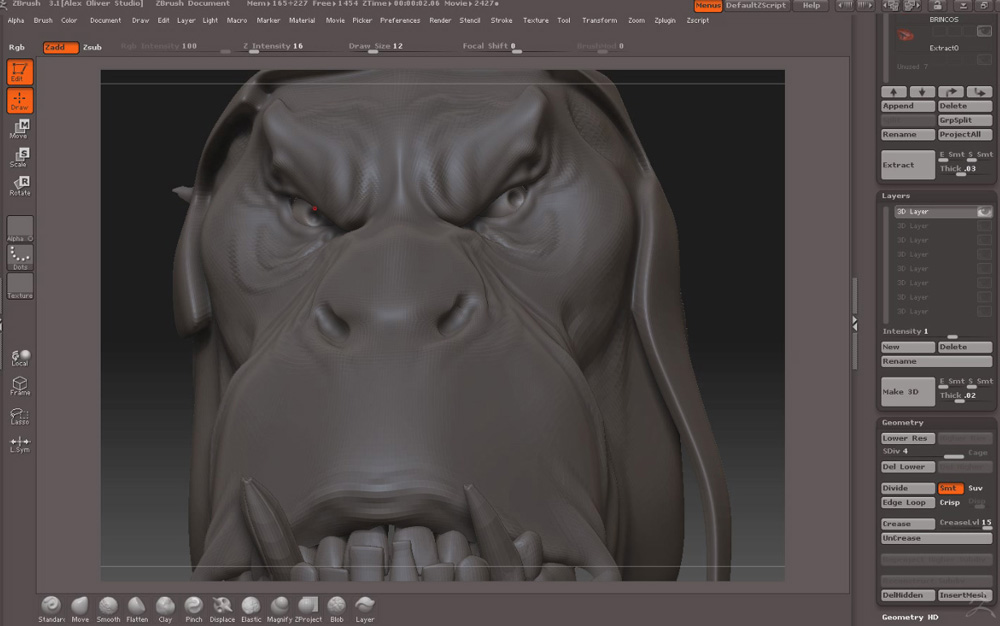Screen dimensions: 1000x626
Task: Click the ProjectAll button
Action: tap(965, 135)
